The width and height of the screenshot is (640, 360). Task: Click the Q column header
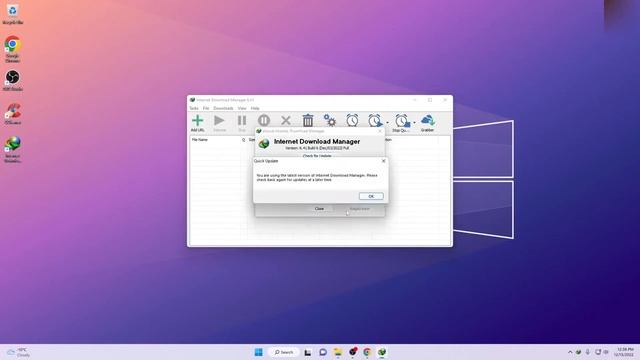click(x=244, y=140)
